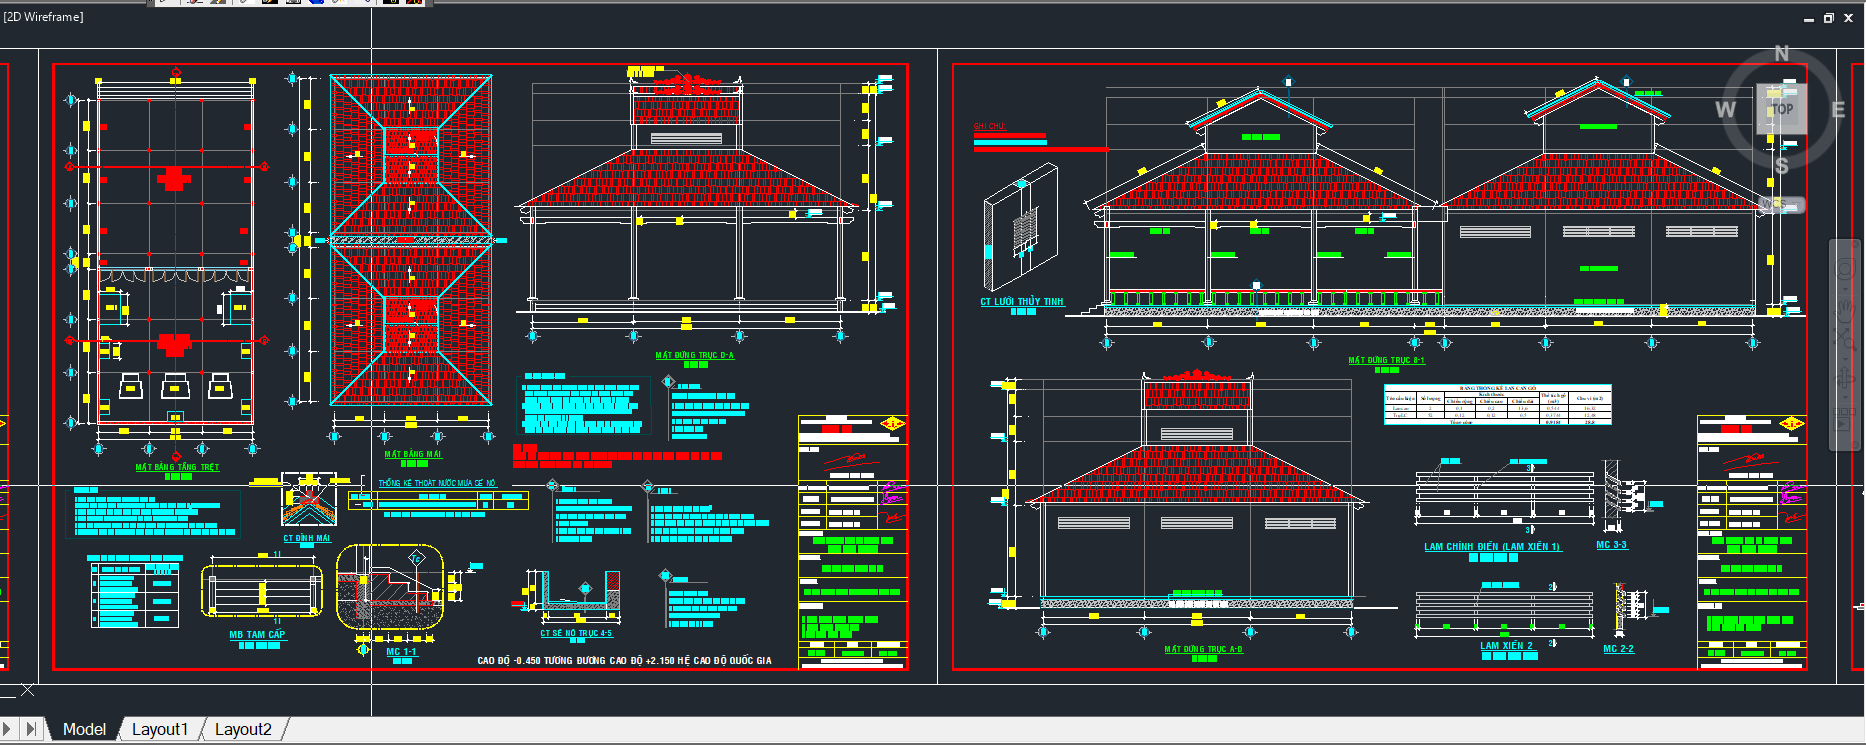Select the S compass direction on the ViewCube

coord(1781,166)
